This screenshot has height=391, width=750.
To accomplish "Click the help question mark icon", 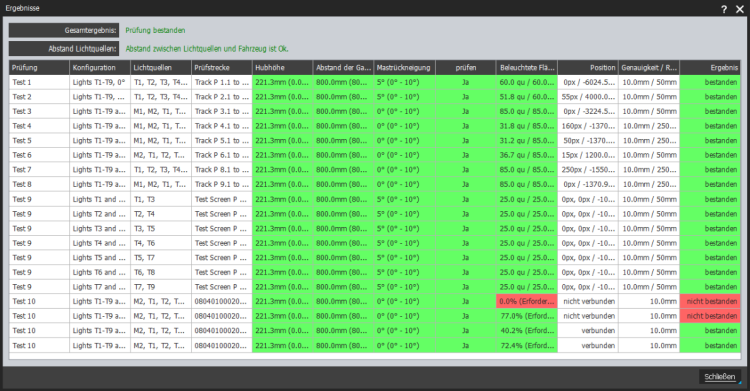I will (x=724, y=9).
